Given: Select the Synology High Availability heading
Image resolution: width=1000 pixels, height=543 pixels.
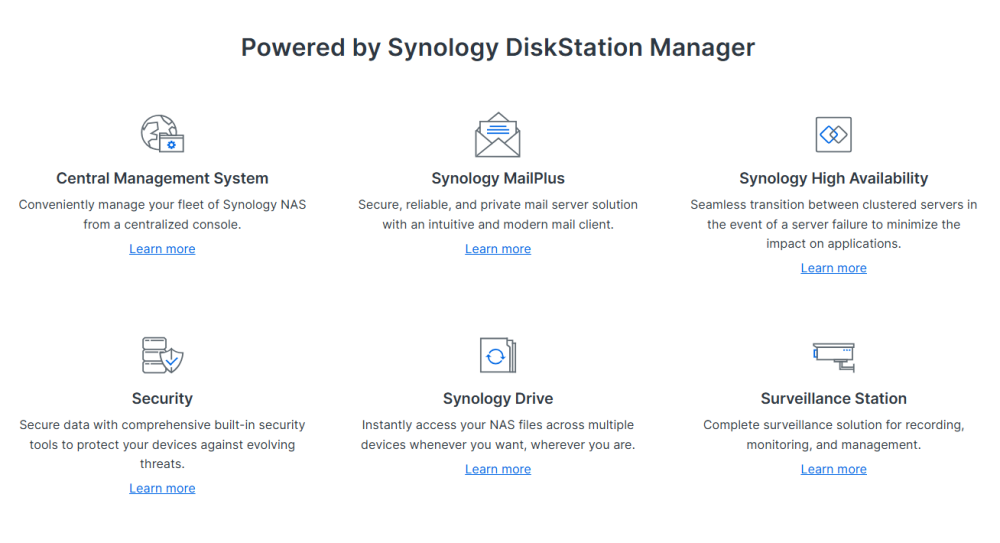Looking at the screenshot, I should tap(834, 178).
